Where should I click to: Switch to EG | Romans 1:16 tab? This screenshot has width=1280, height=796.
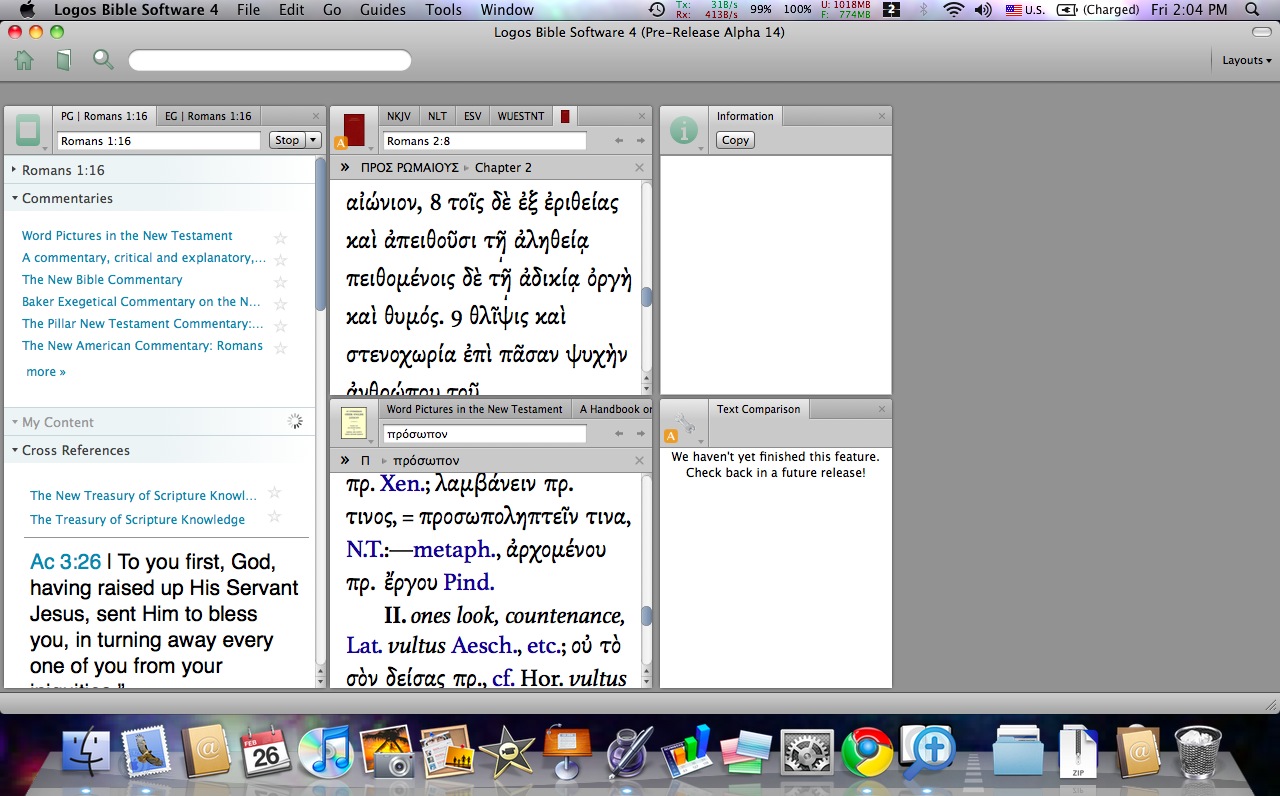[x=208, y=116]
